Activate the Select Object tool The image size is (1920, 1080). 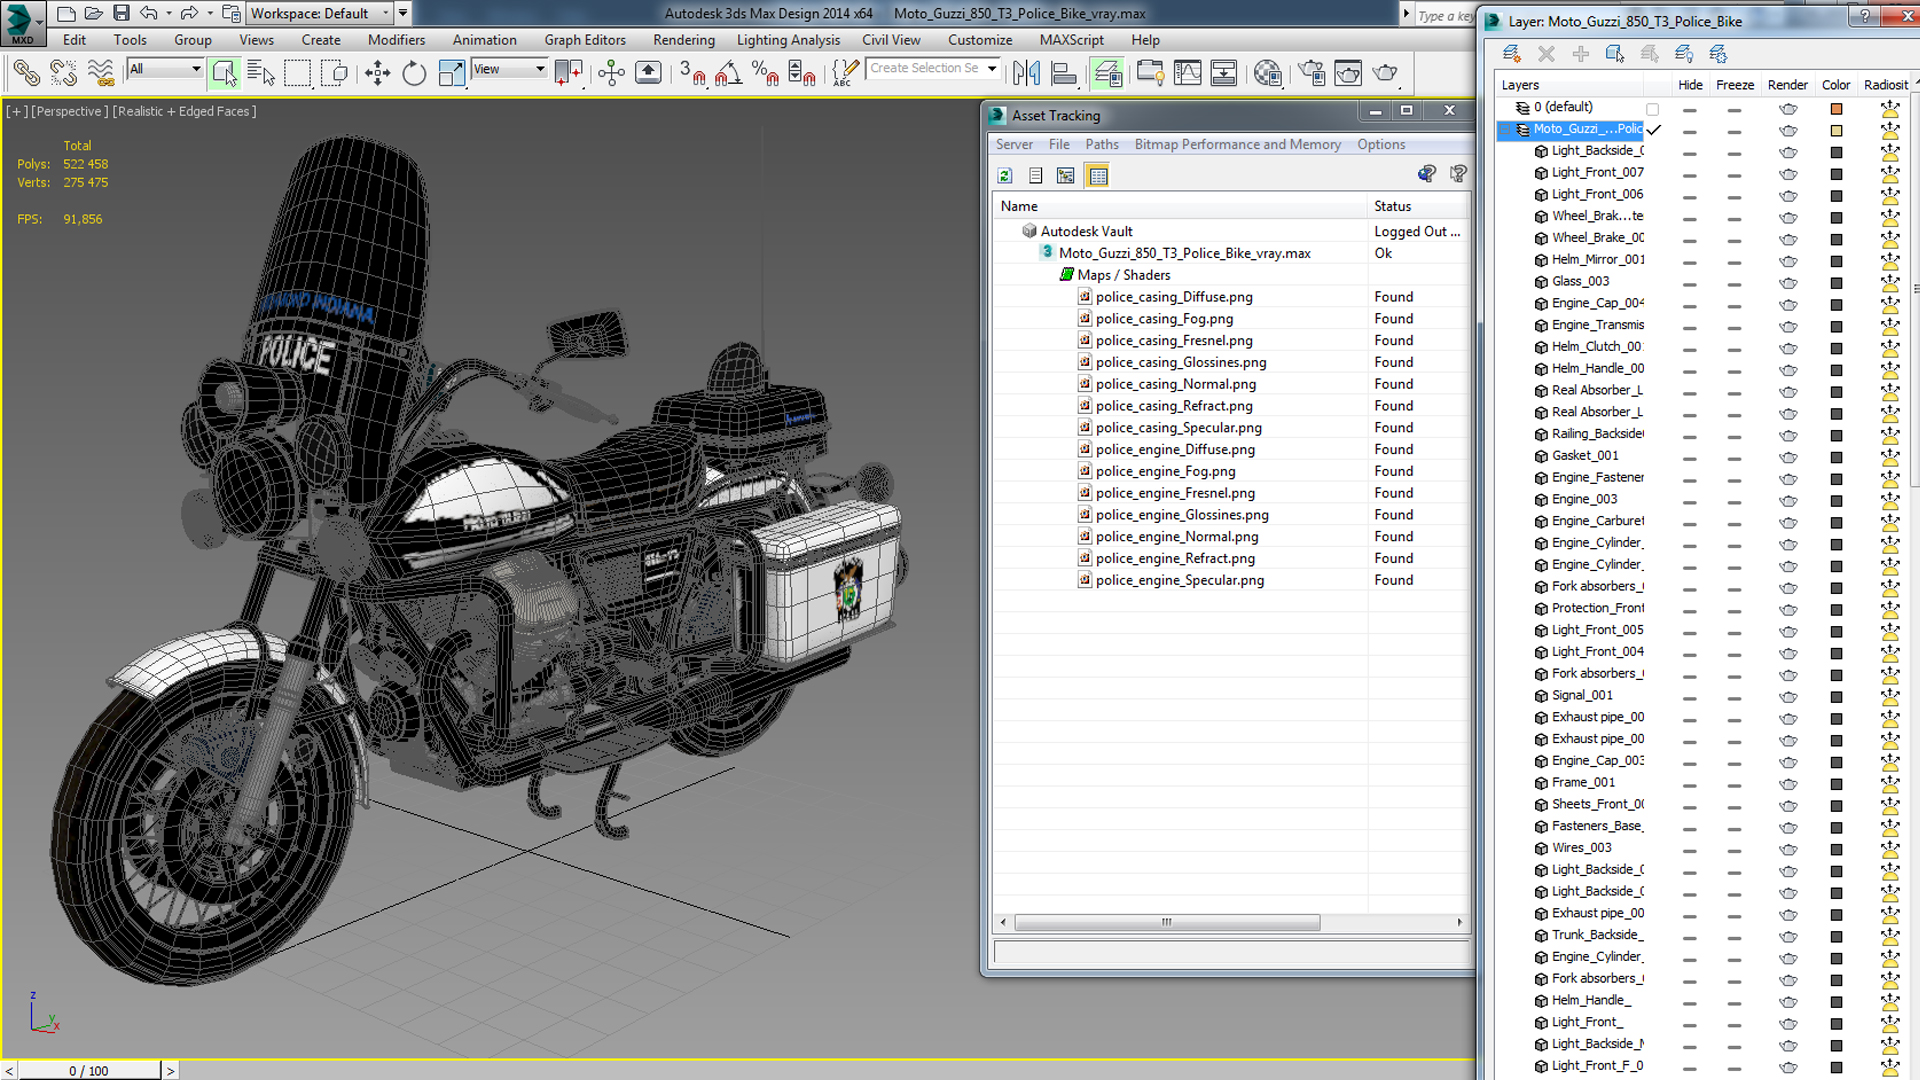[x=224, y=73]
